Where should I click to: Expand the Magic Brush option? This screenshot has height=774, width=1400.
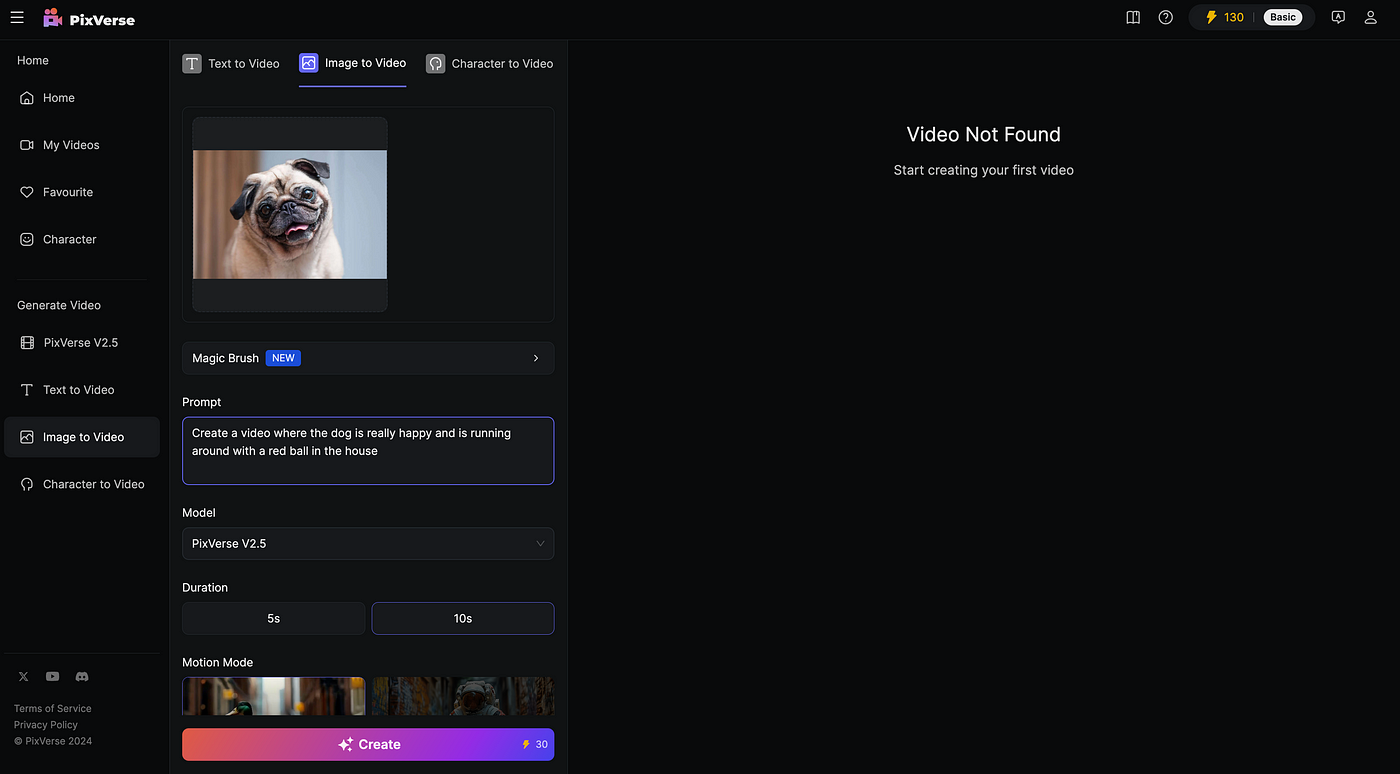[x=368, y=358]
